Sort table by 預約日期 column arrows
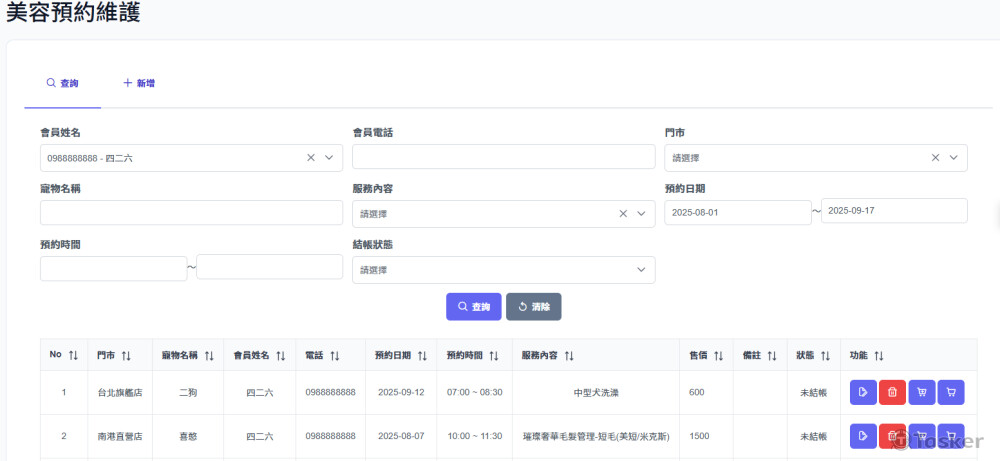 pos(423,356)
